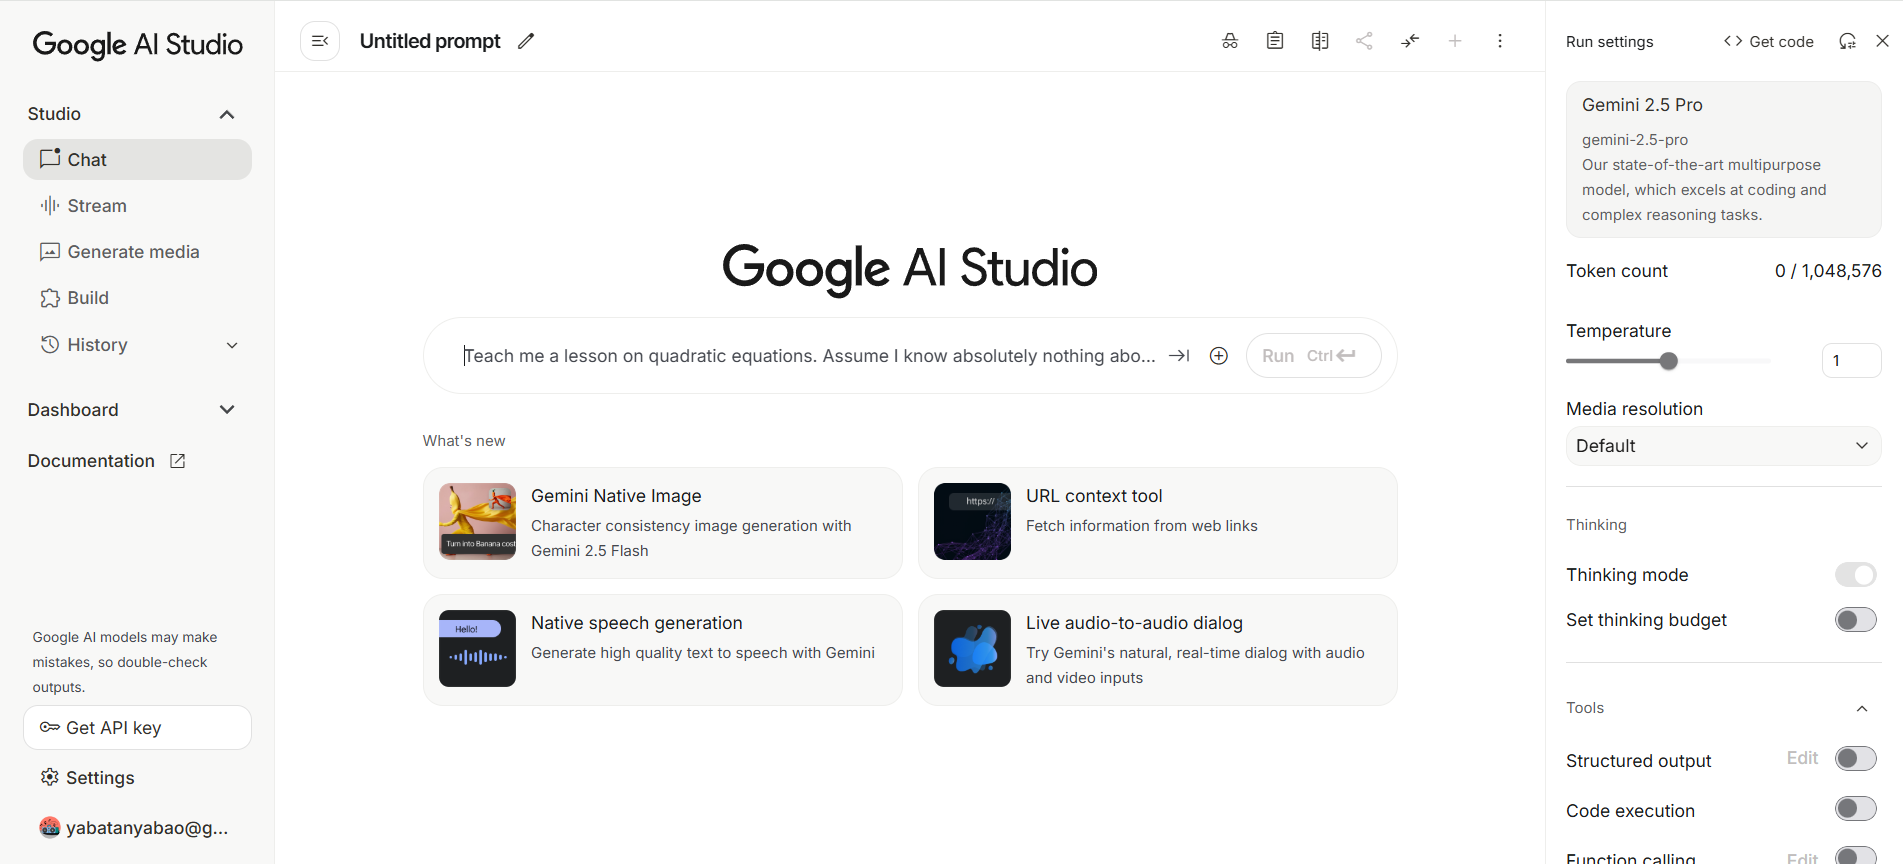Click the share prompt icon
The image size is (1903, 864).
coord(1364,41)
